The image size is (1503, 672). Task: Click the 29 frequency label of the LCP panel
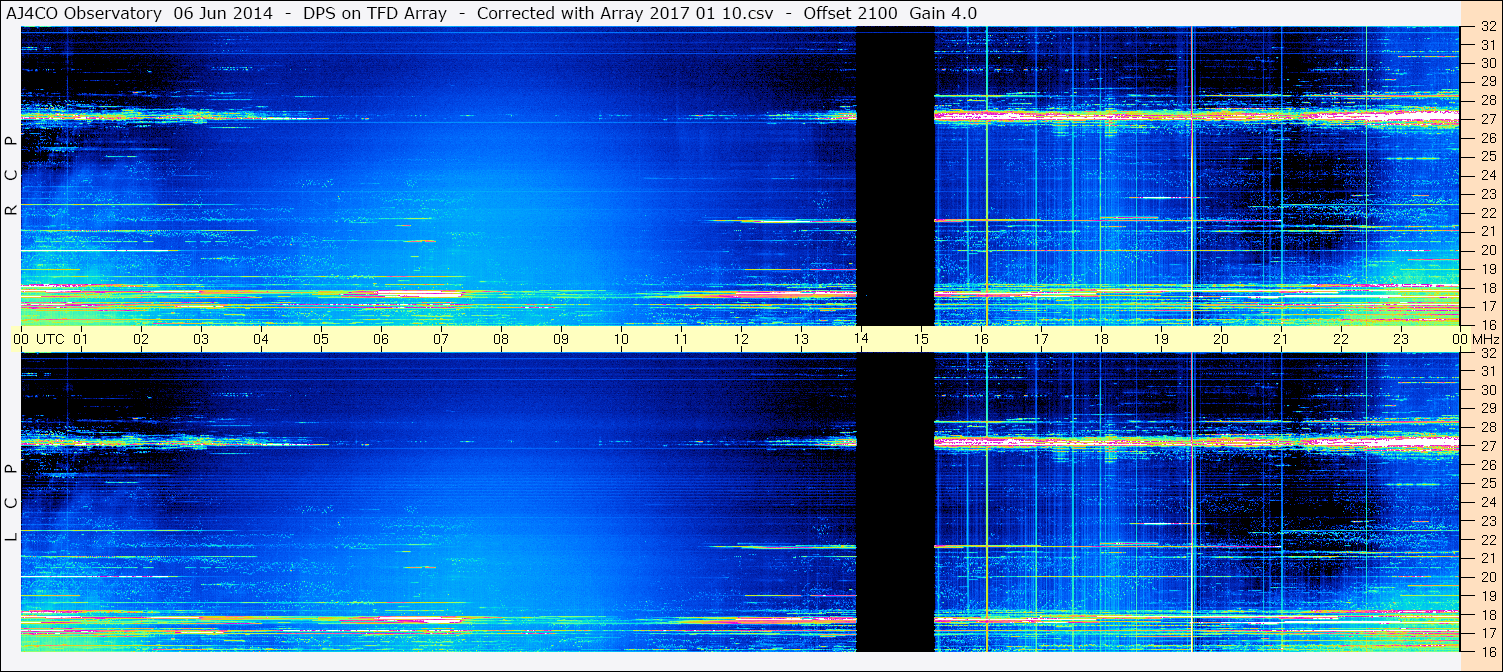coord(1487,409)
